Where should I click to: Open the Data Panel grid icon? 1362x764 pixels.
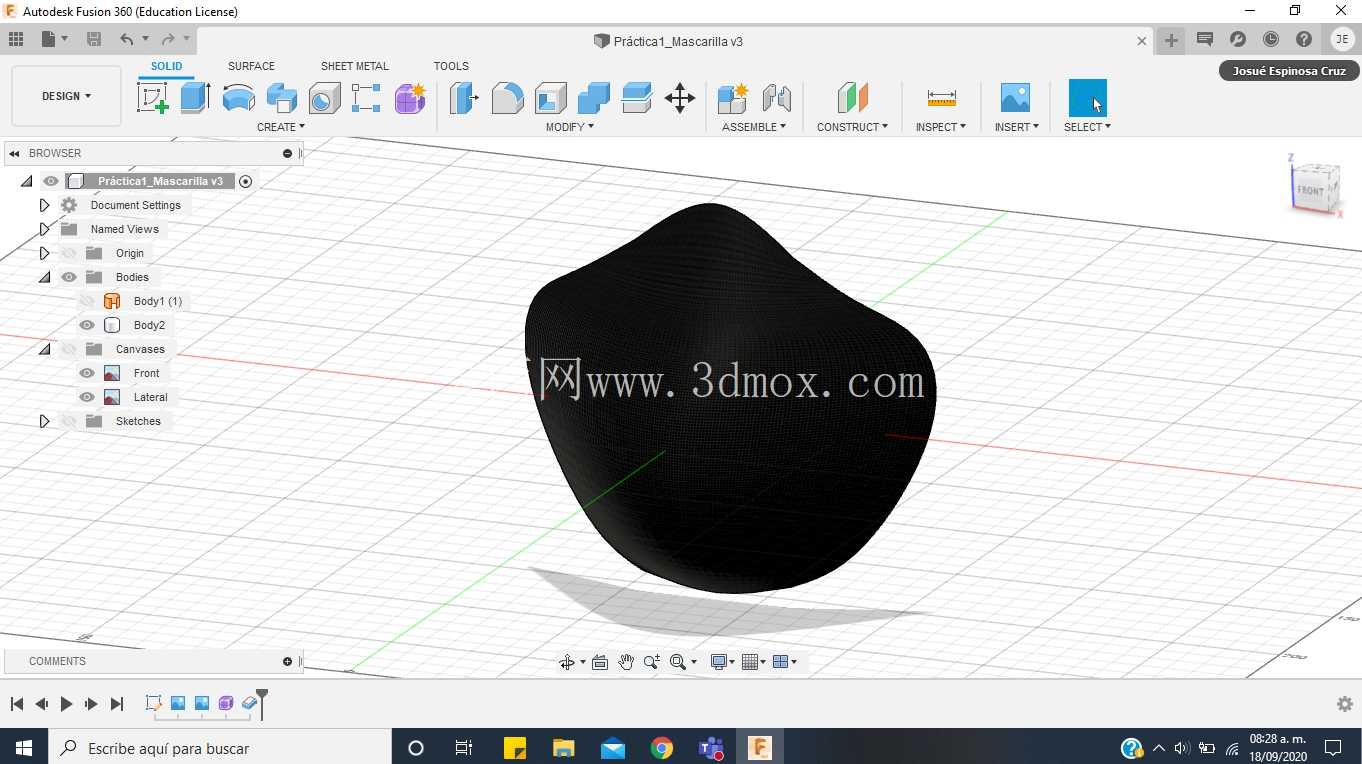coord(16,39)
